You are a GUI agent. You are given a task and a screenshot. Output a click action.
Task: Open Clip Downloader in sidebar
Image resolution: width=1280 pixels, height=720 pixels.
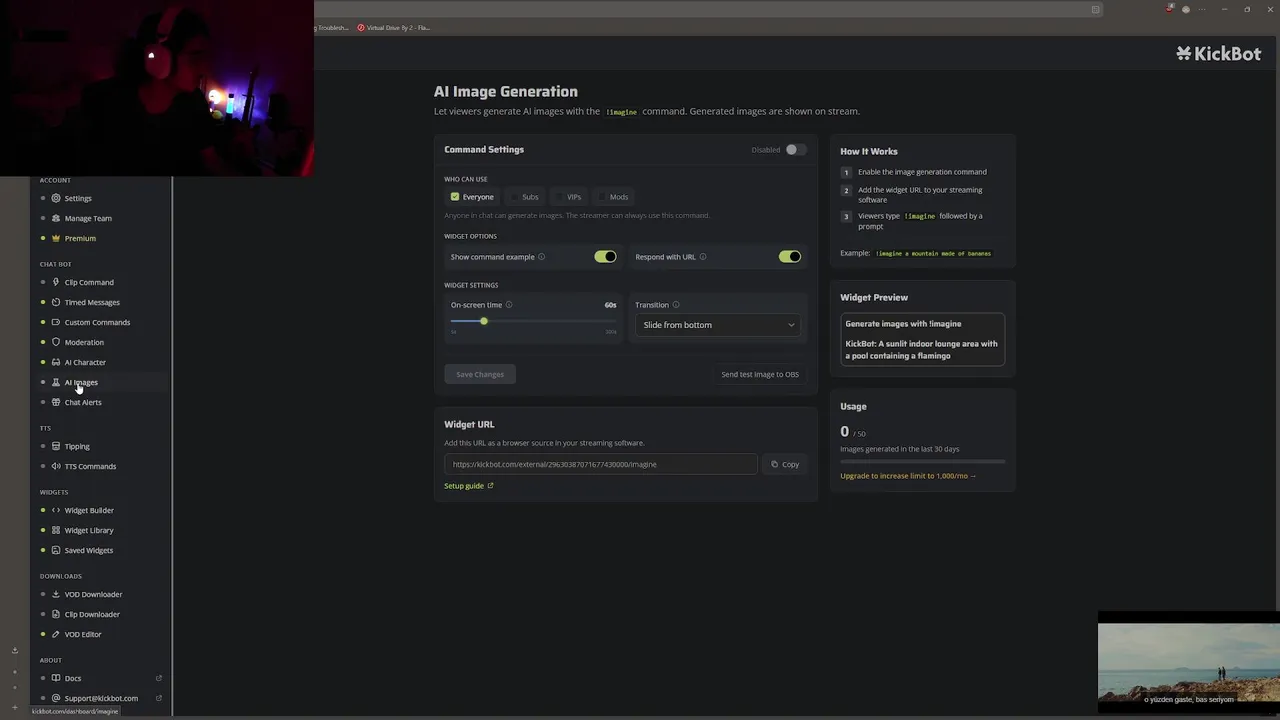pos(92,614)
